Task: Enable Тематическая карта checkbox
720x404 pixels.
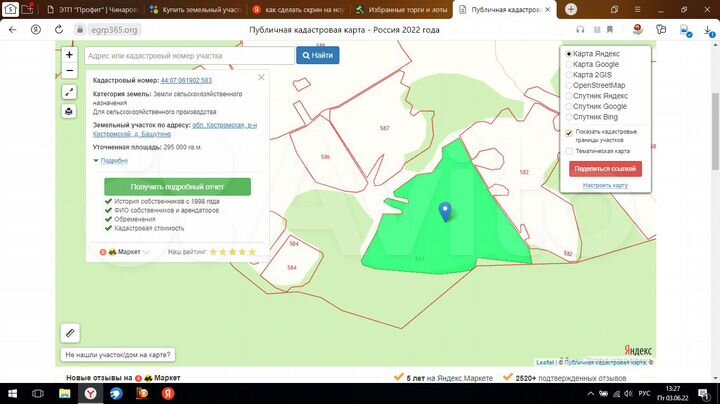Action: click(x=569, y=151)
